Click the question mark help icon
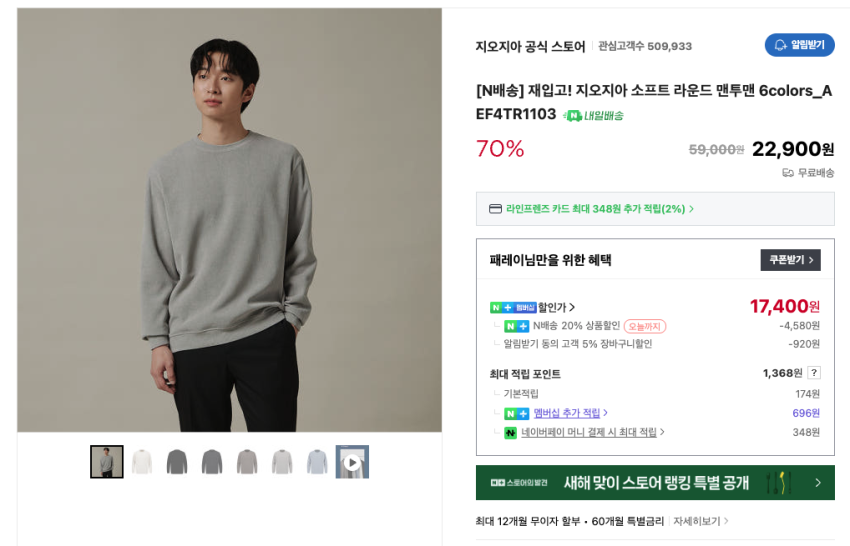The image size is (850, 546). pos(813,373)
